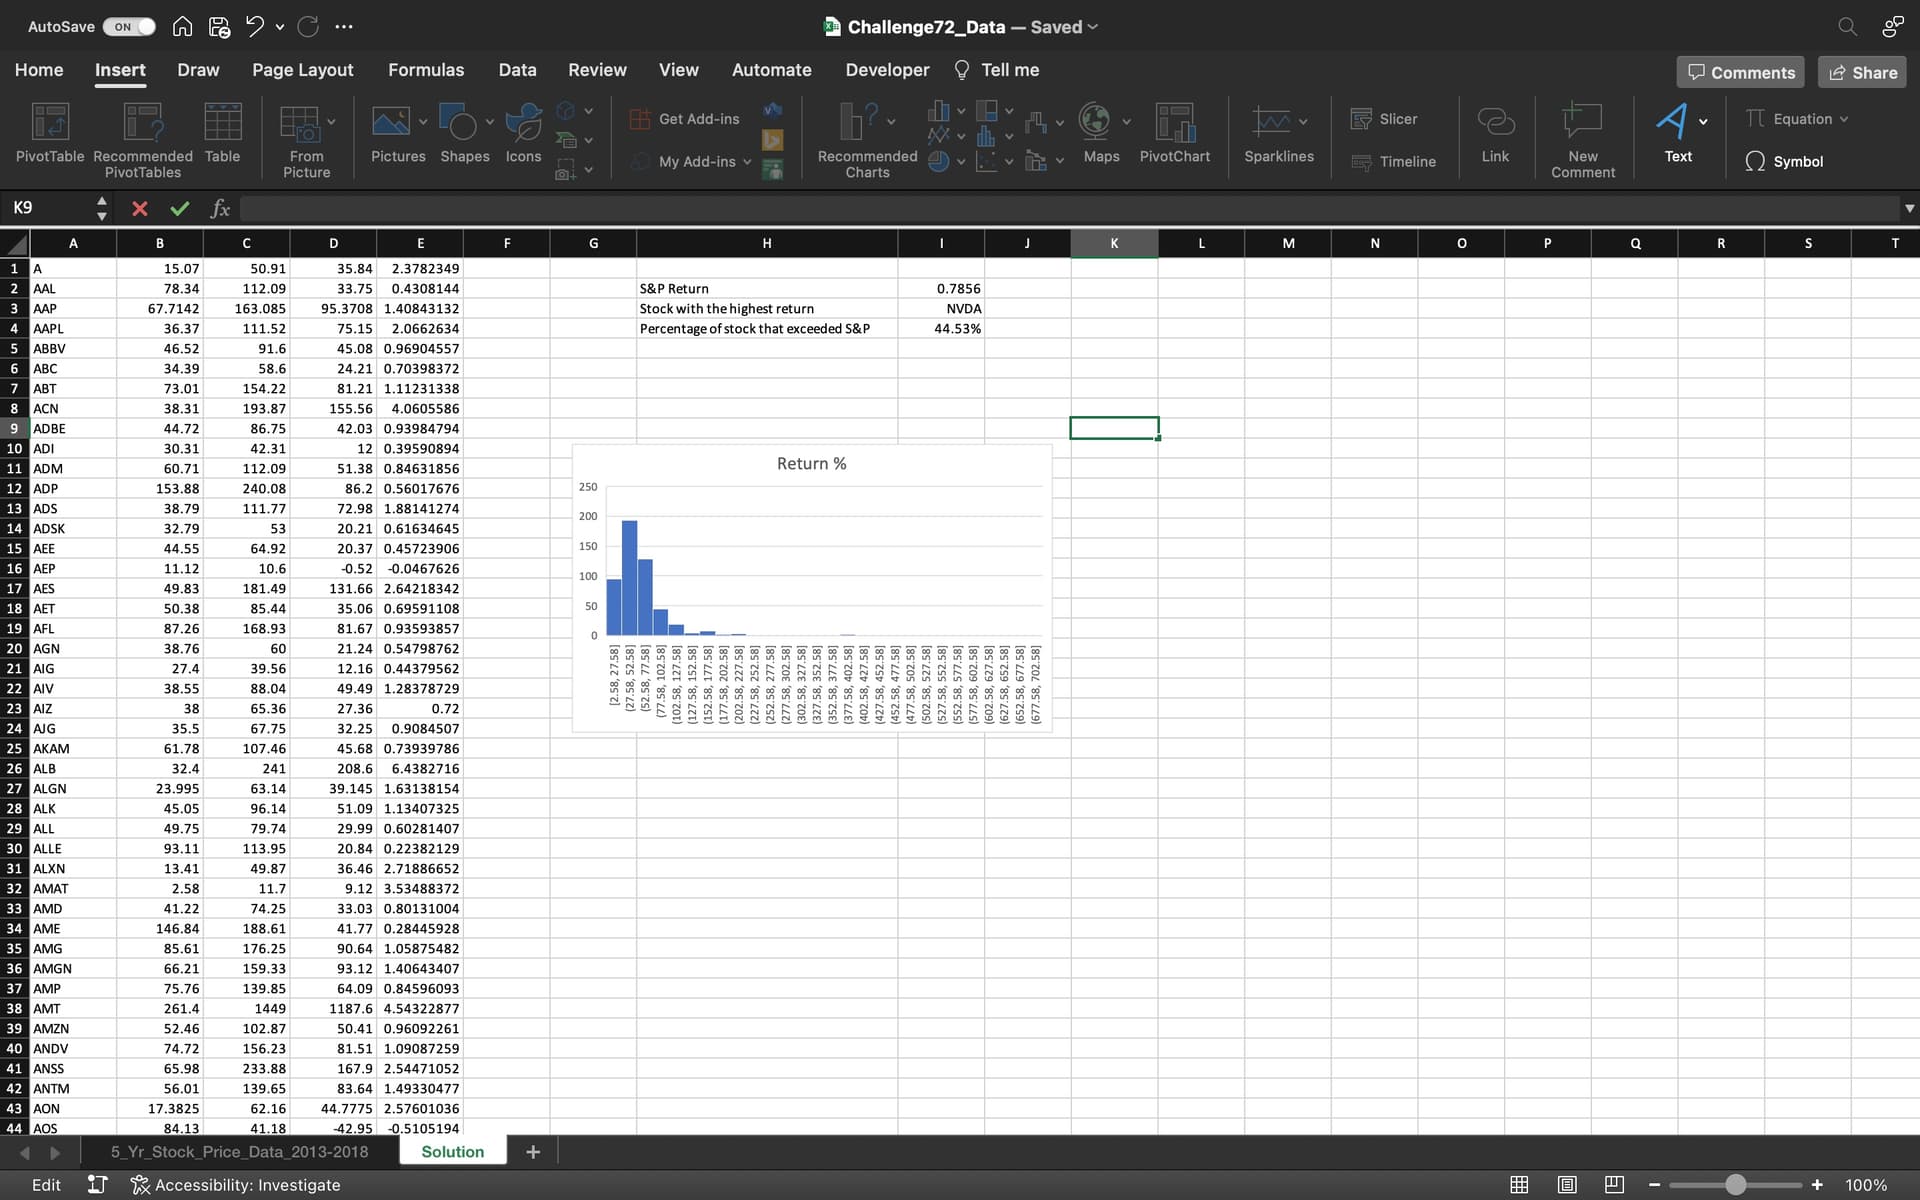Image resolution: width=1920 pixels, height=1200 pixels.
Task: Open Recommended Charts
Action: [x=867, y=140]
